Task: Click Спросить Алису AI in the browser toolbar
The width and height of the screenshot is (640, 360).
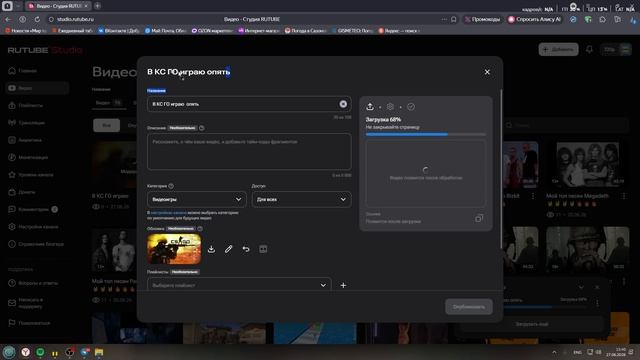Action: point(534,19)
